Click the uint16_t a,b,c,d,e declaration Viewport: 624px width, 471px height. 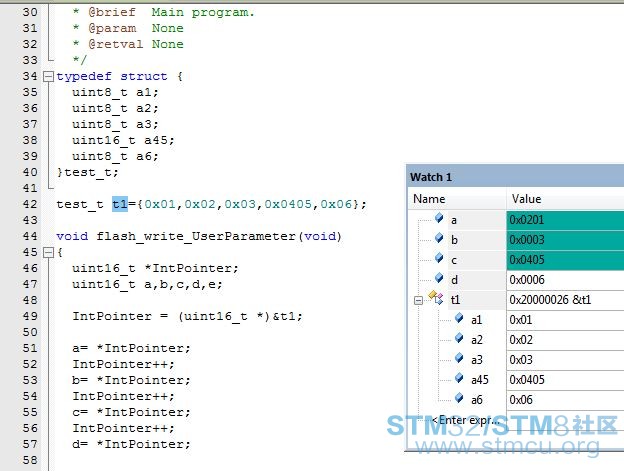(x=147, y=284)
